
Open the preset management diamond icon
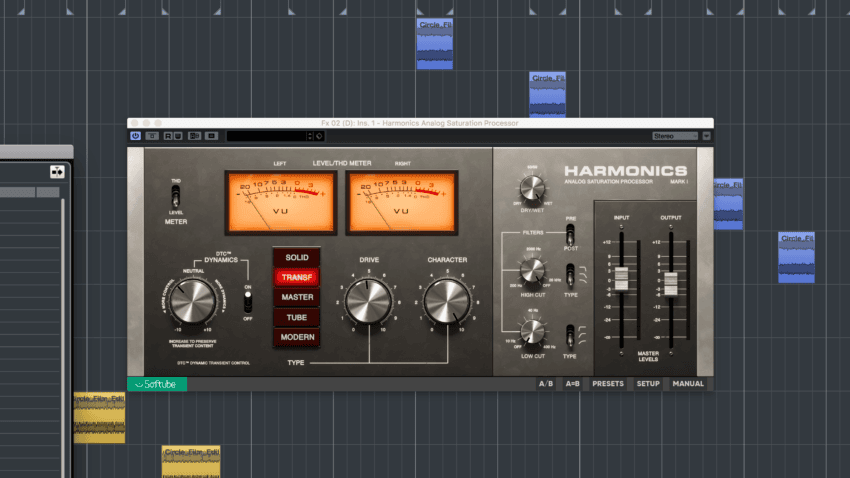click(319, 136)
